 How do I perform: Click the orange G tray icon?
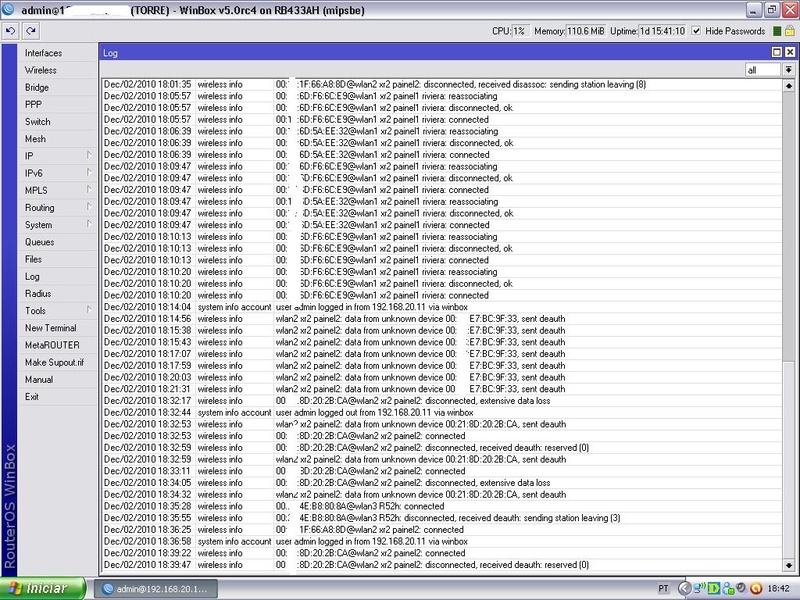pyautogui.click(x=756, y=589)
